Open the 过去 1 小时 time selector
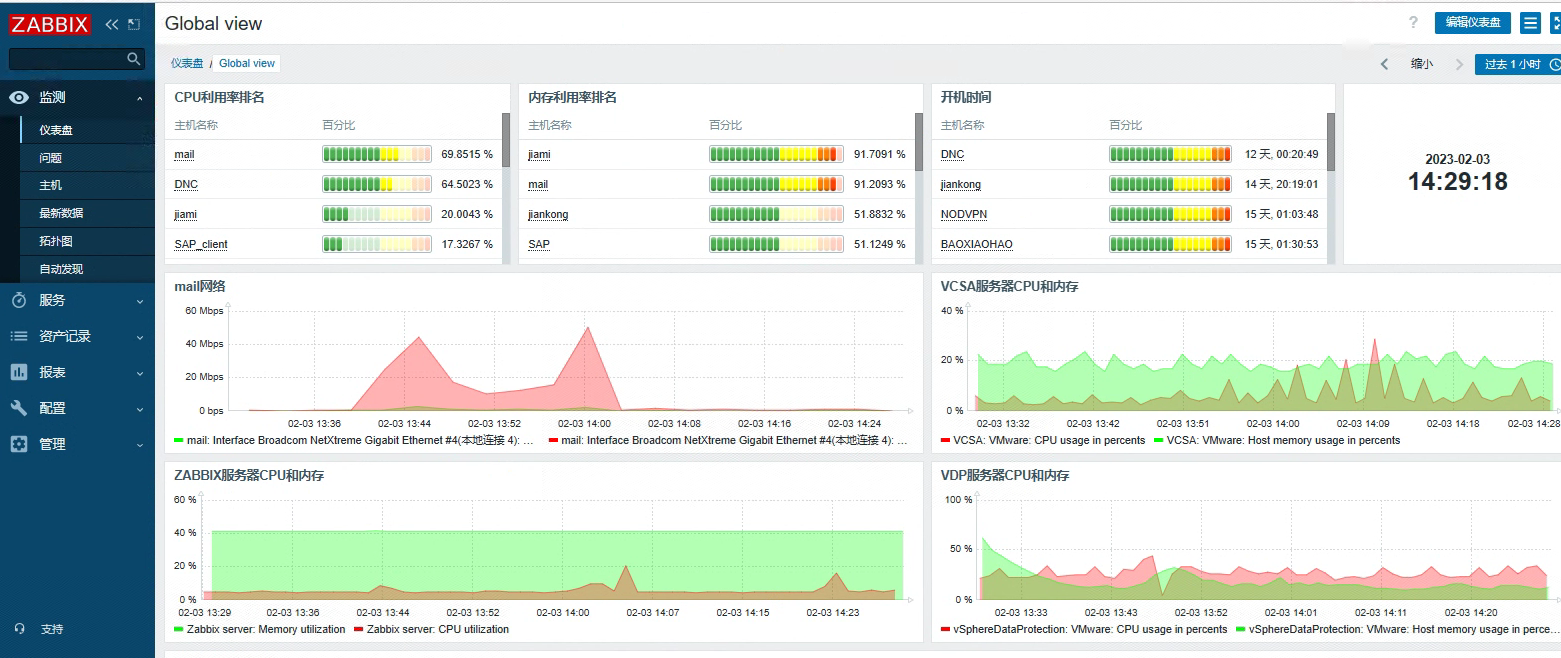The image size is (1561, 658). (x=1518, y=64)
